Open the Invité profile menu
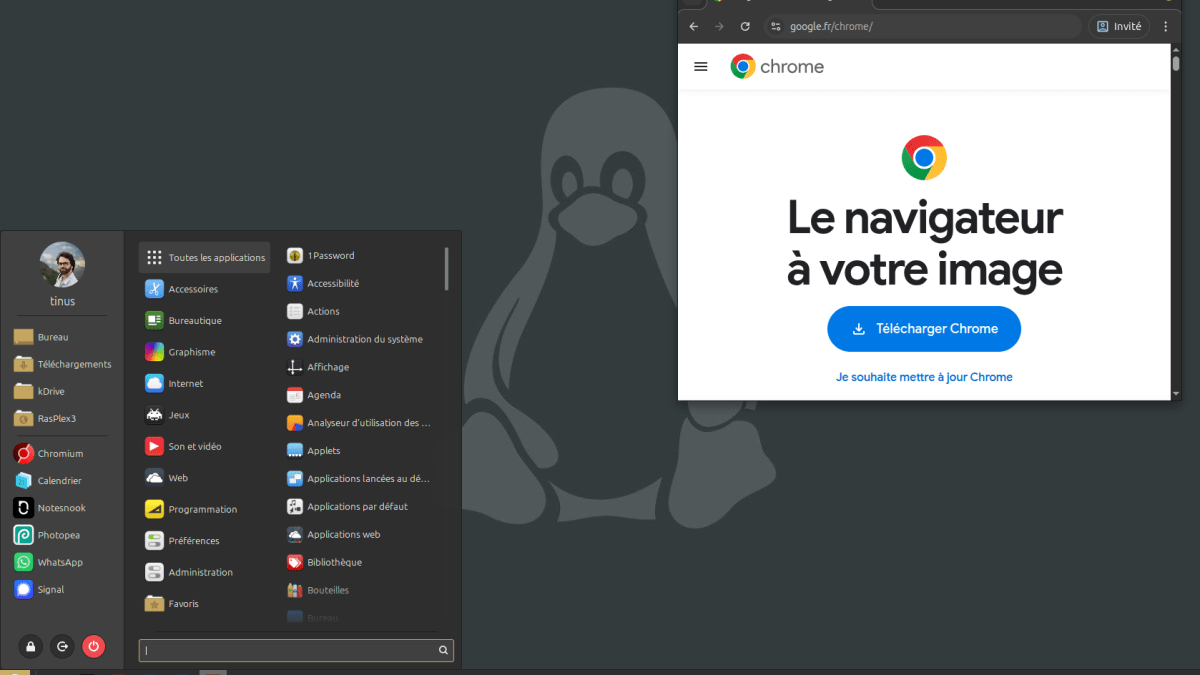The width and height of the screenshot is (1200, 675). [1119, 26]
